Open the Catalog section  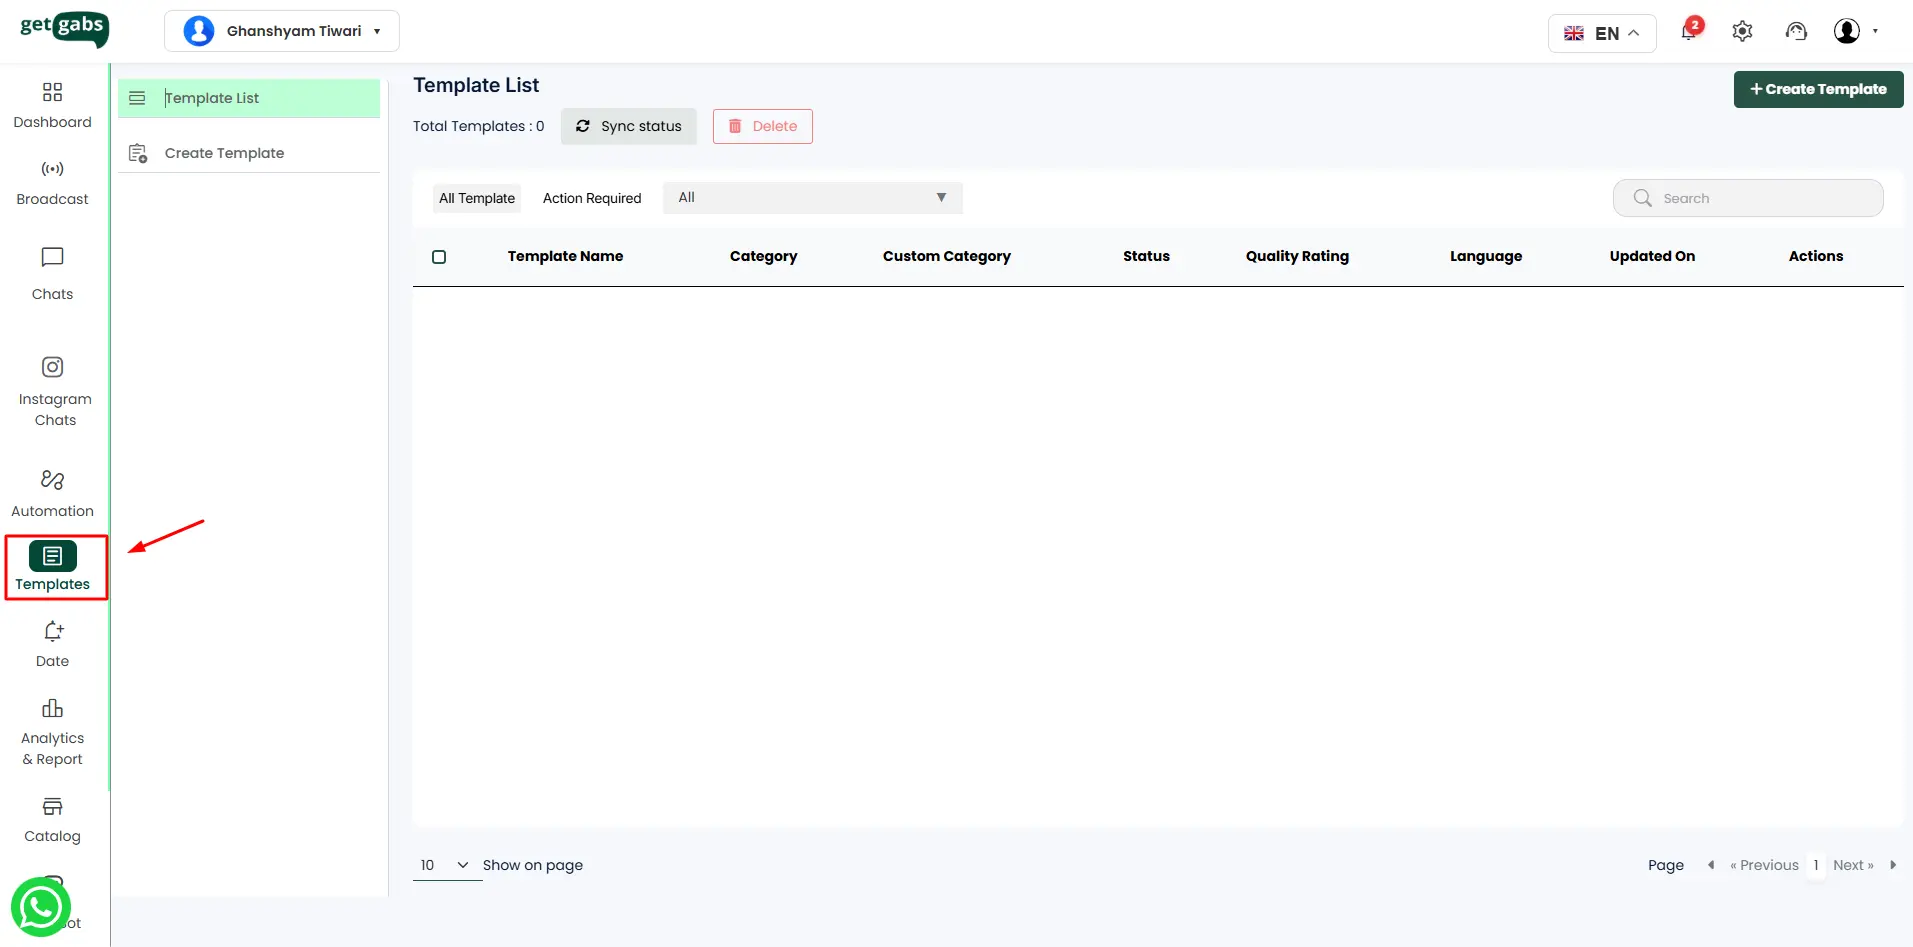[x=52, y=819]
